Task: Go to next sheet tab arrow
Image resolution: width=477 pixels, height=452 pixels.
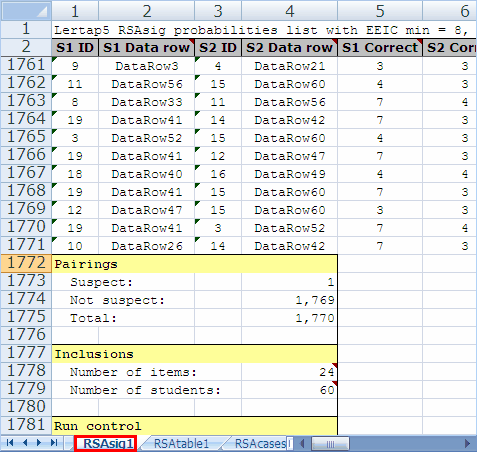Action: 39,443
